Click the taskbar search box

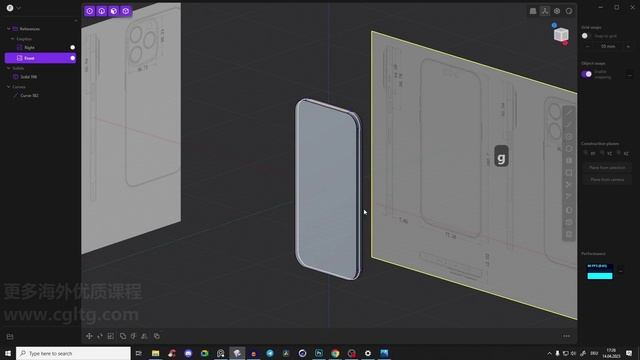coord(73,353)
